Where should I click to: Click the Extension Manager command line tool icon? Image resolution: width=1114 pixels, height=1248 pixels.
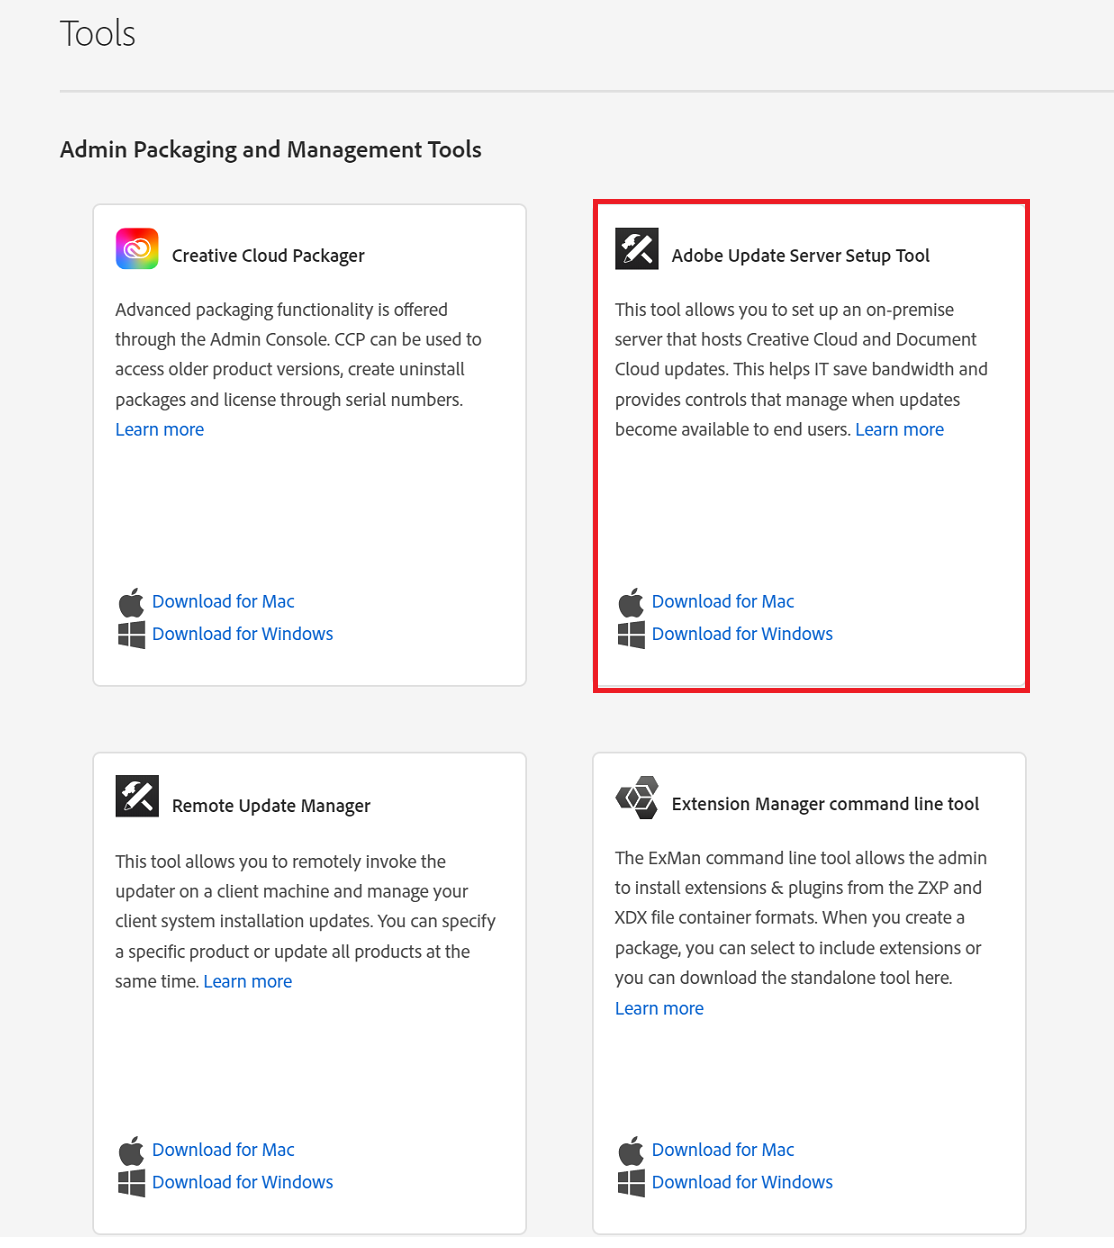637,797
